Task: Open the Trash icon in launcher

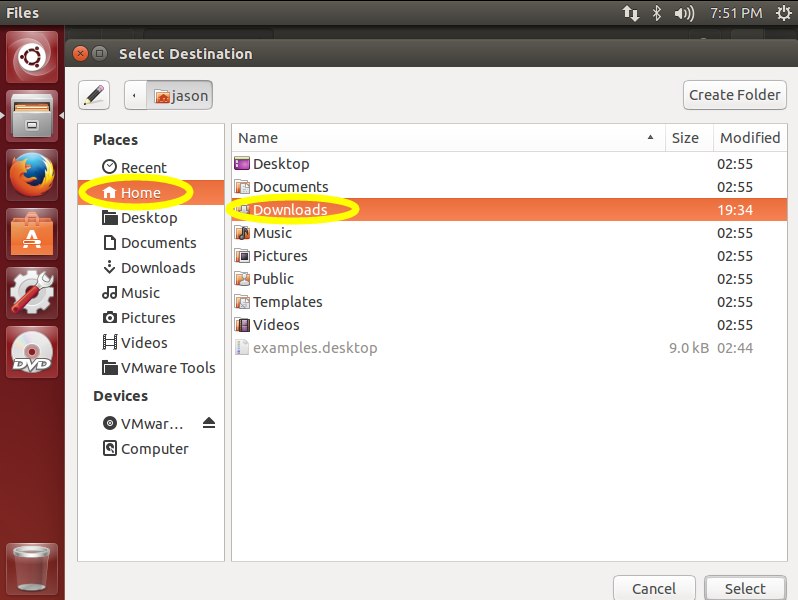Action: click(32, 568)
